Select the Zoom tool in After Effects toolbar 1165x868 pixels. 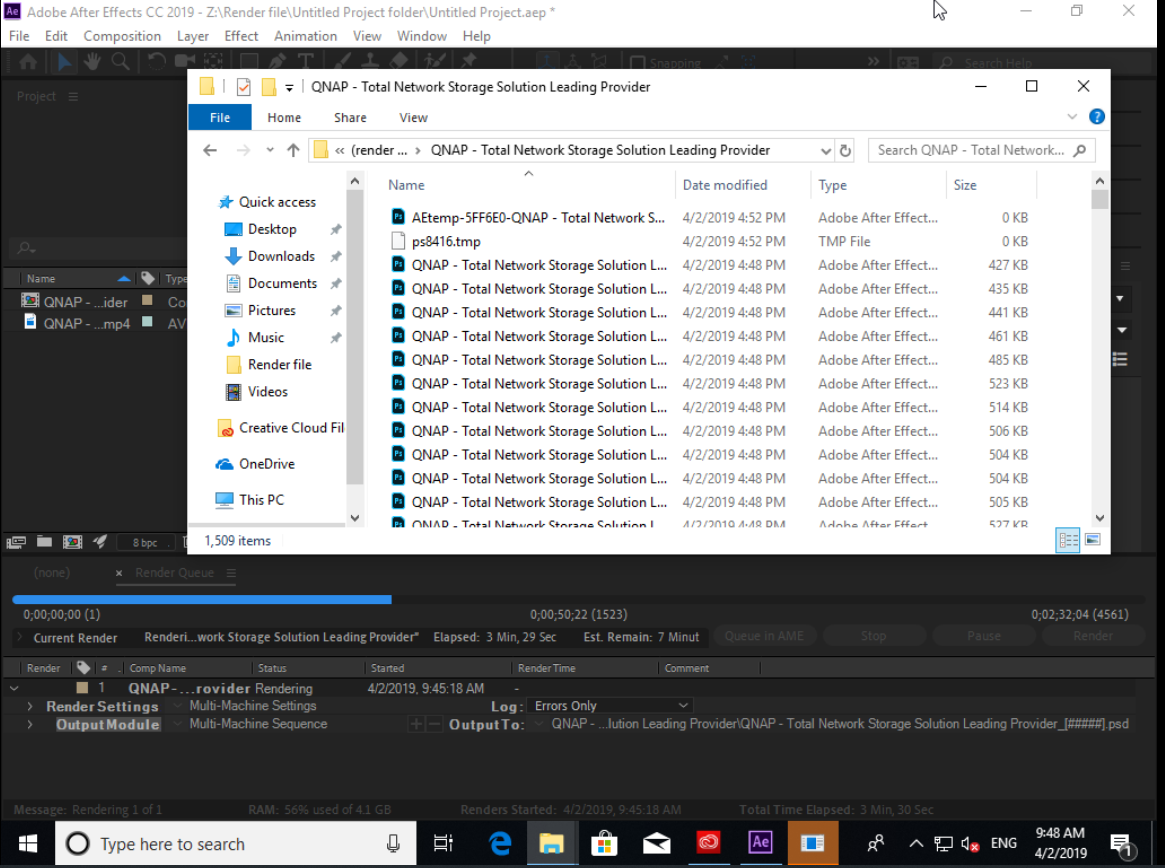pos(120,62)
